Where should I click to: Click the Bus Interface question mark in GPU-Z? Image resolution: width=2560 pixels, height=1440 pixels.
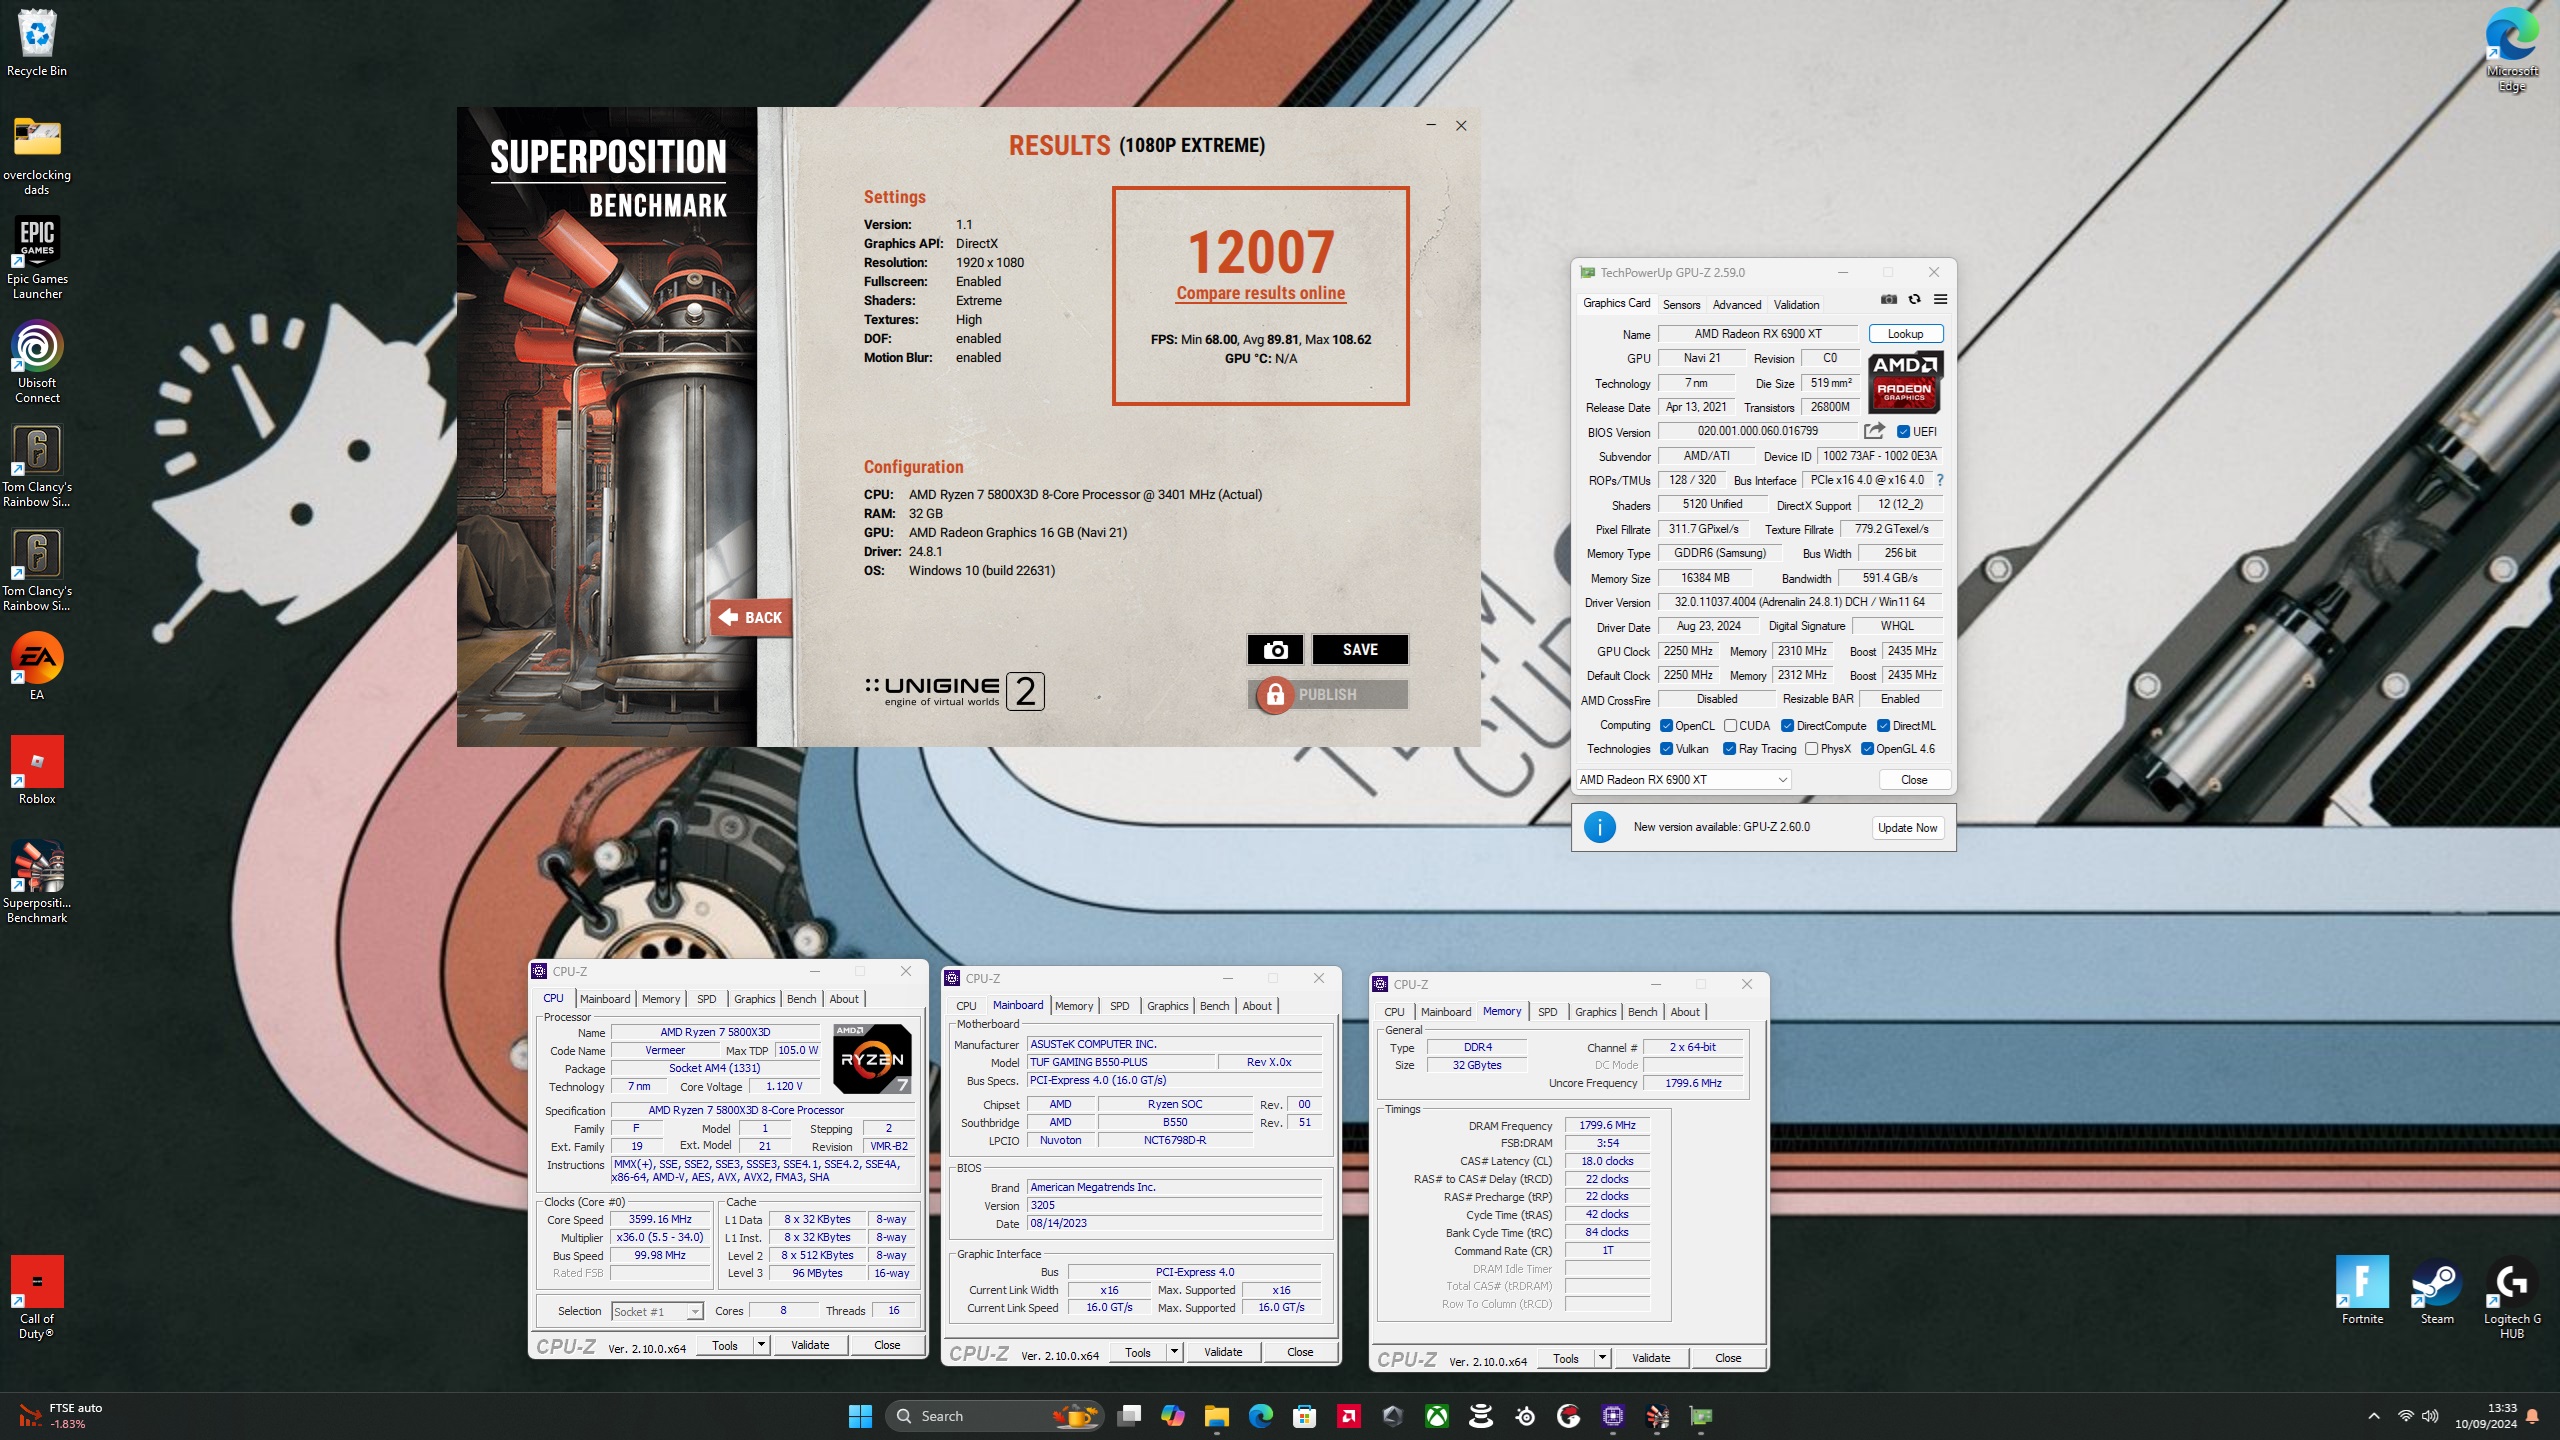(1940, 480)
